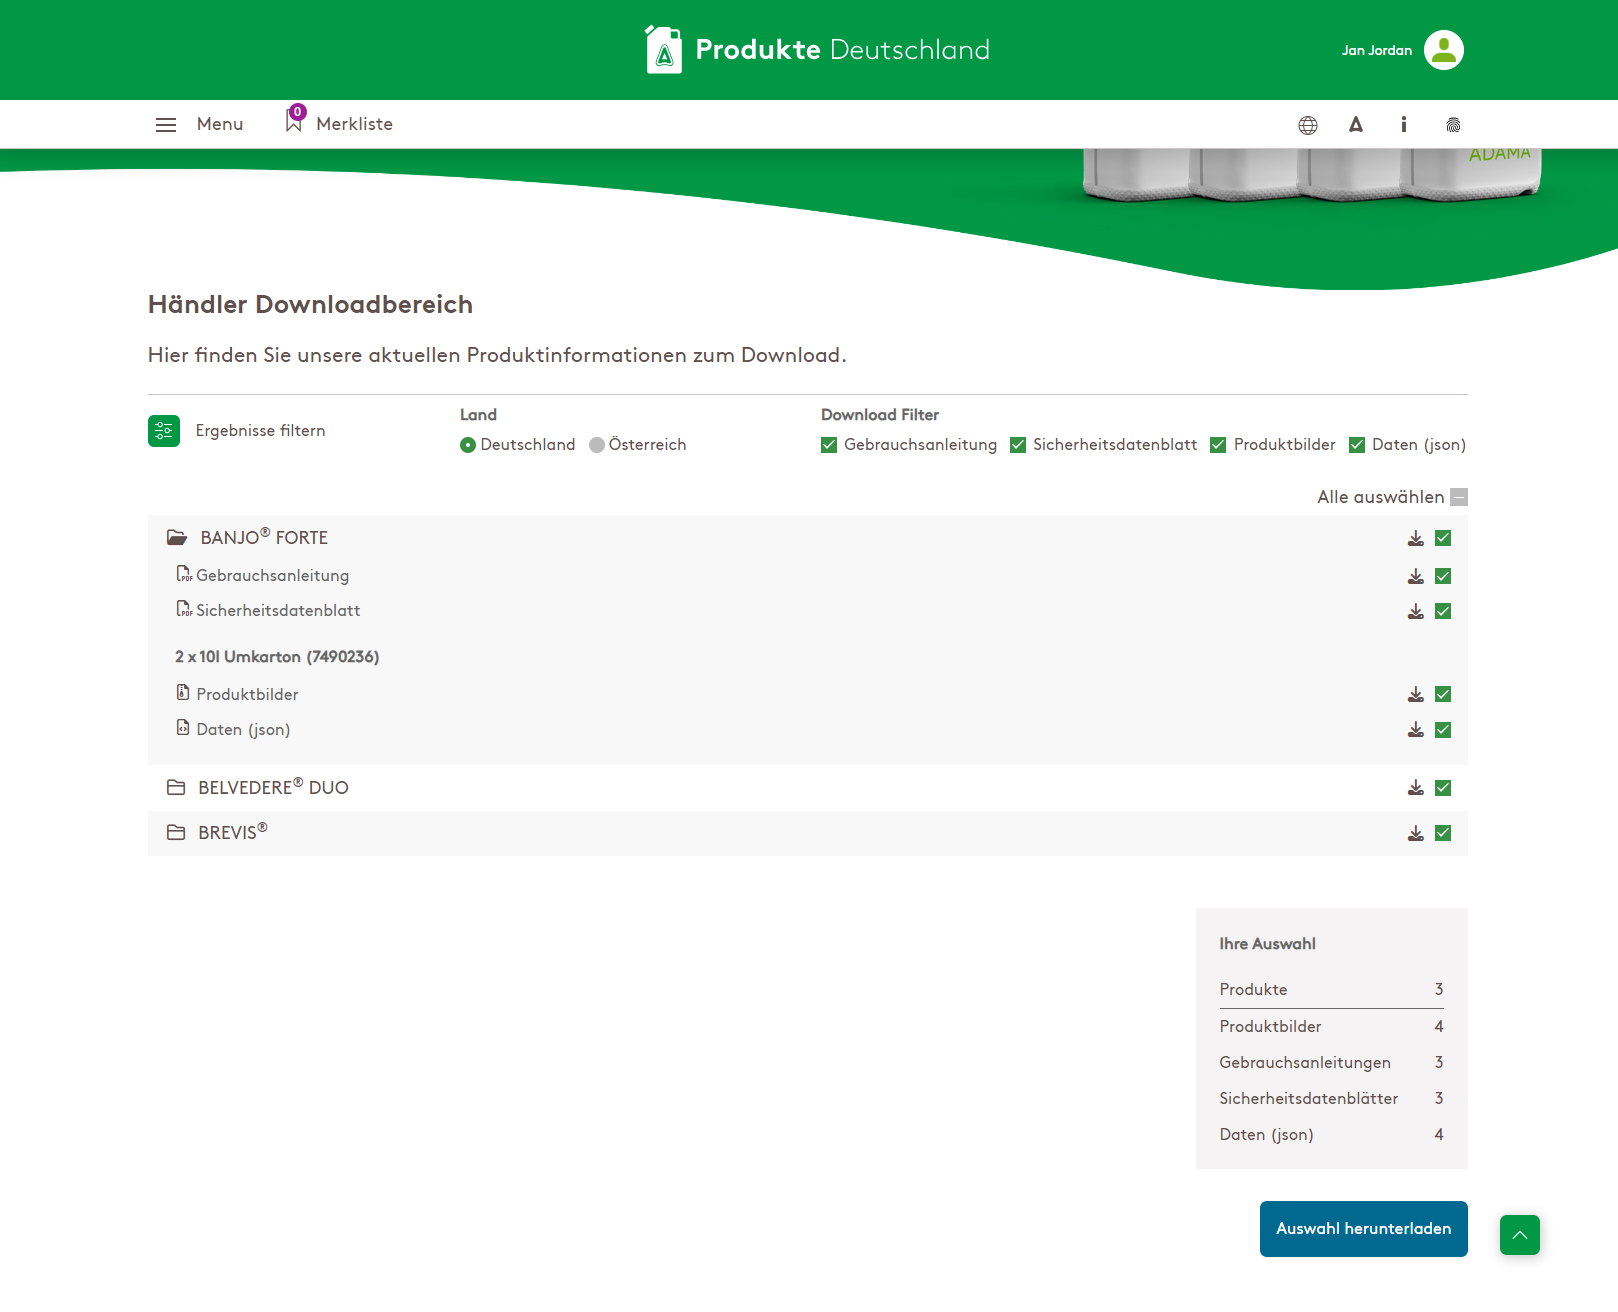Click the Sicherheitsdatenblatt file name
This screenshot has width=1618, height=1312.
(278, 611)
